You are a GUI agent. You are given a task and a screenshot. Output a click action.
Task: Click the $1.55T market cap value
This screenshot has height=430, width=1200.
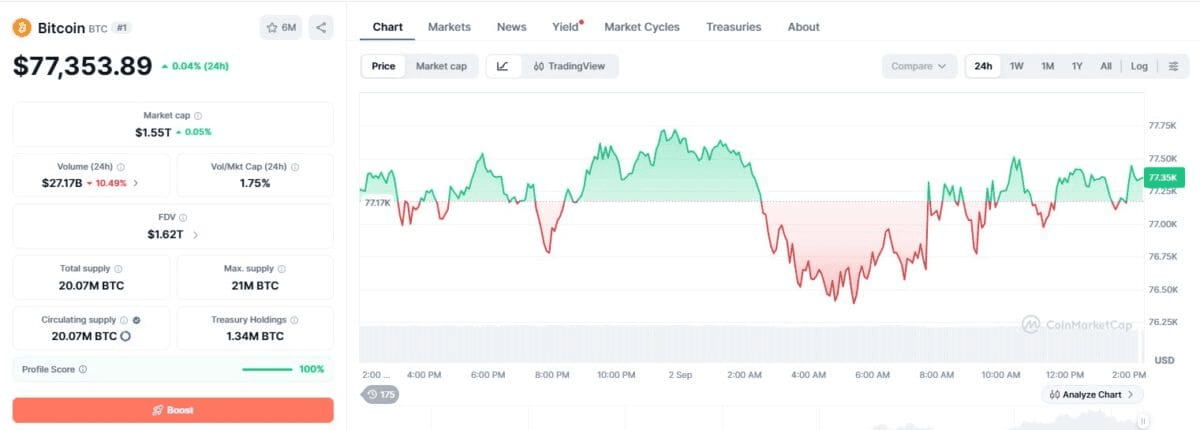(153, 132)
